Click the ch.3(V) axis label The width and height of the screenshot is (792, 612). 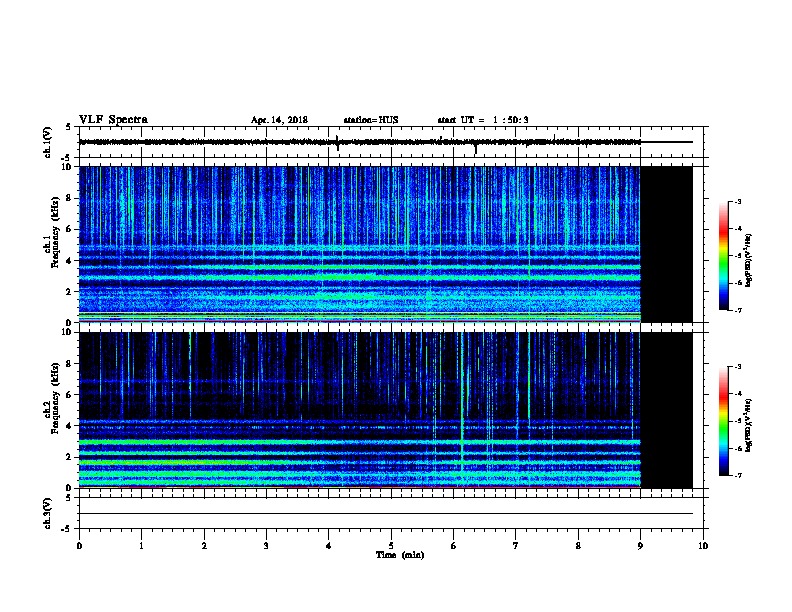click(47, 514)
